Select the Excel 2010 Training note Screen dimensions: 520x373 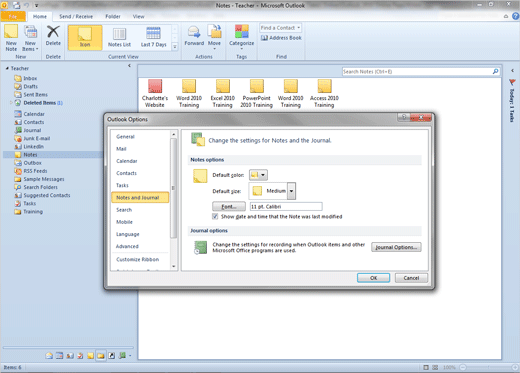click(223, 93)
